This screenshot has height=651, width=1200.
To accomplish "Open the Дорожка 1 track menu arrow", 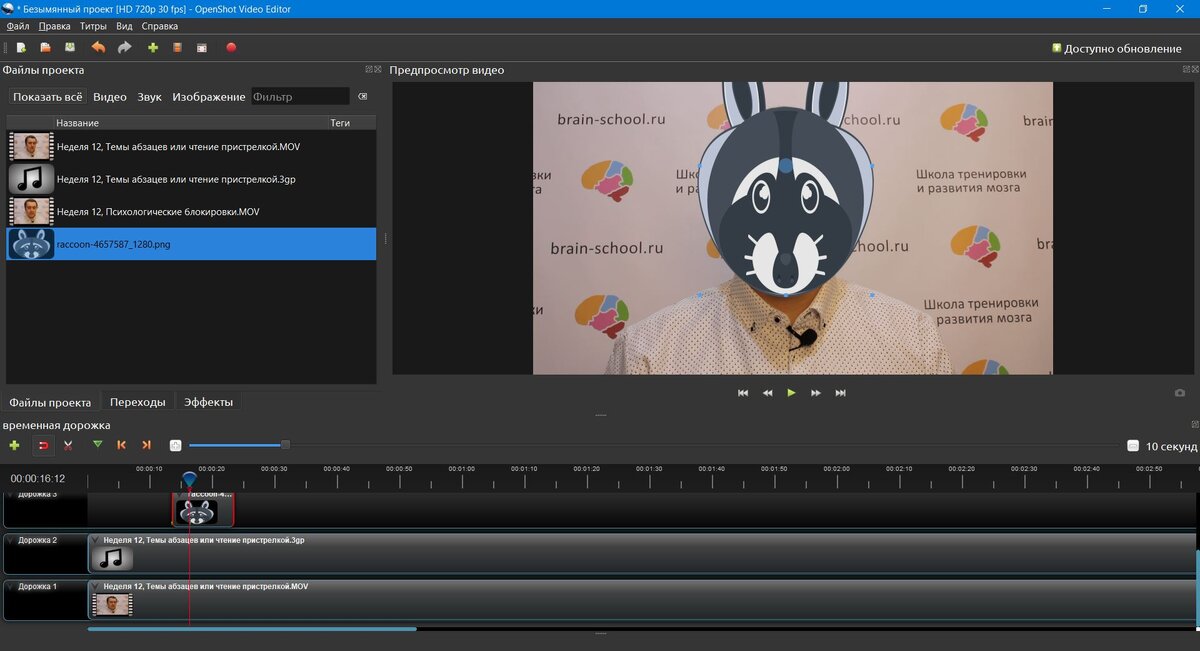I will pyautogui.click(x=10, y=586).
